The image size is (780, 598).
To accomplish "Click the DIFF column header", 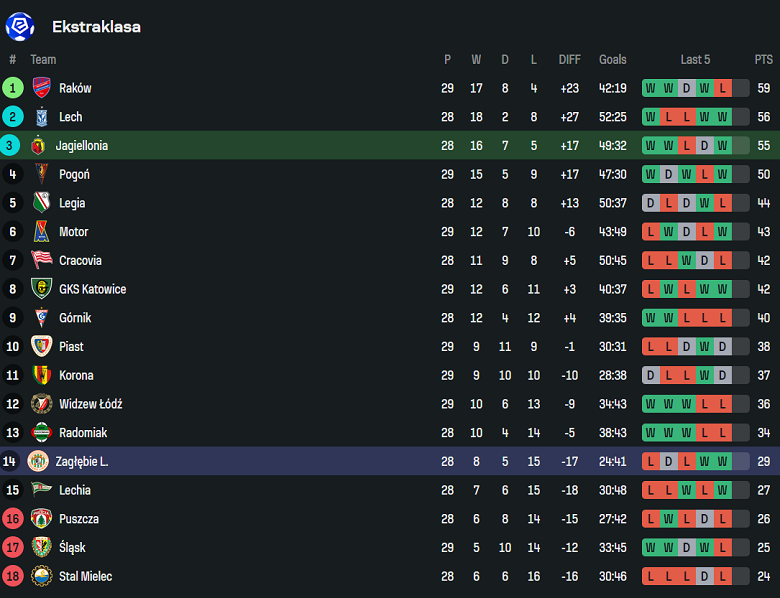I will tap(569, 60).
